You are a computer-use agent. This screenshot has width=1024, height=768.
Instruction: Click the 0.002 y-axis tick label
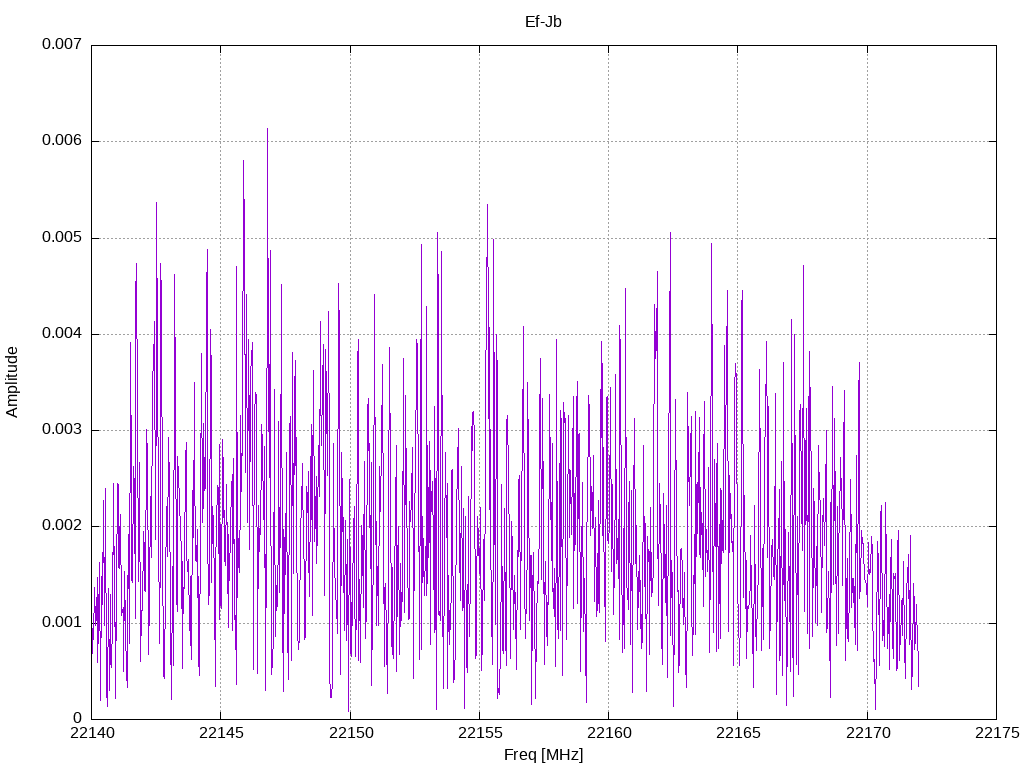tap(62, 525)
